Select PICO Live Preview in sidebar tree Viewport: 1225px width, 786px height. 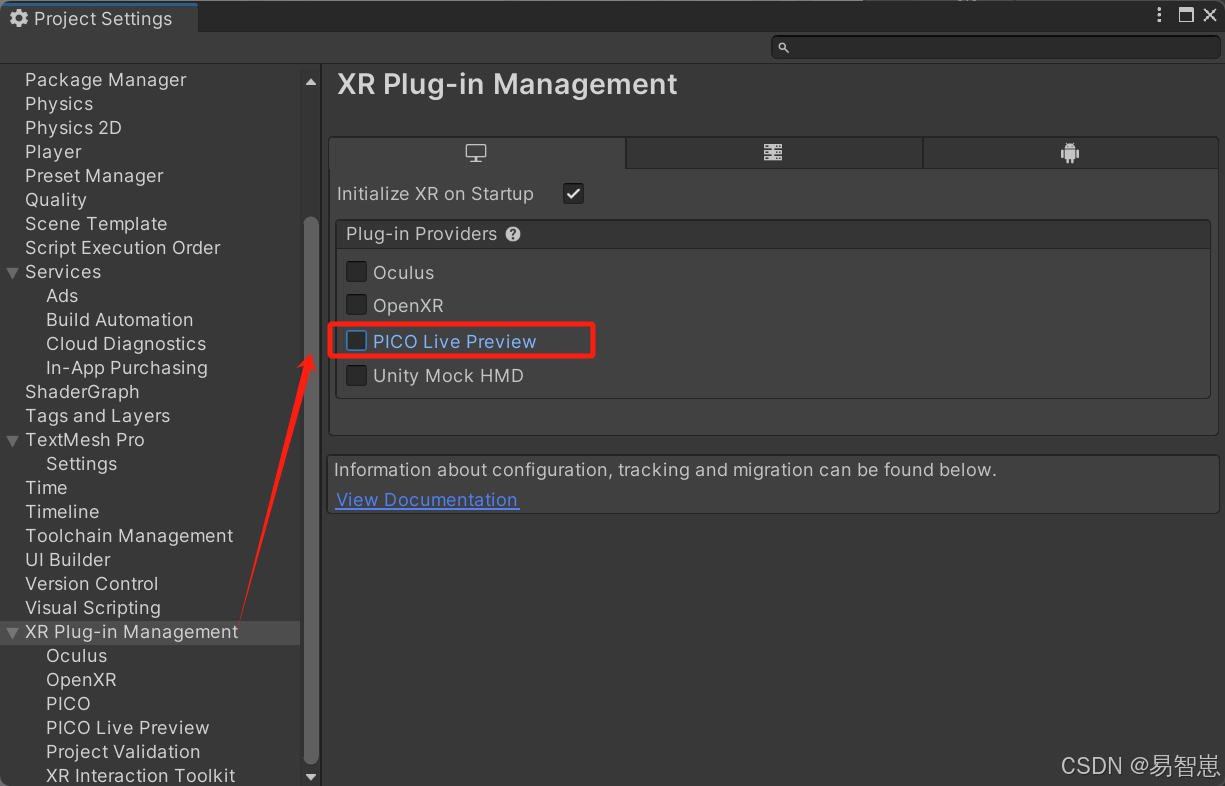tap(128, 728)
